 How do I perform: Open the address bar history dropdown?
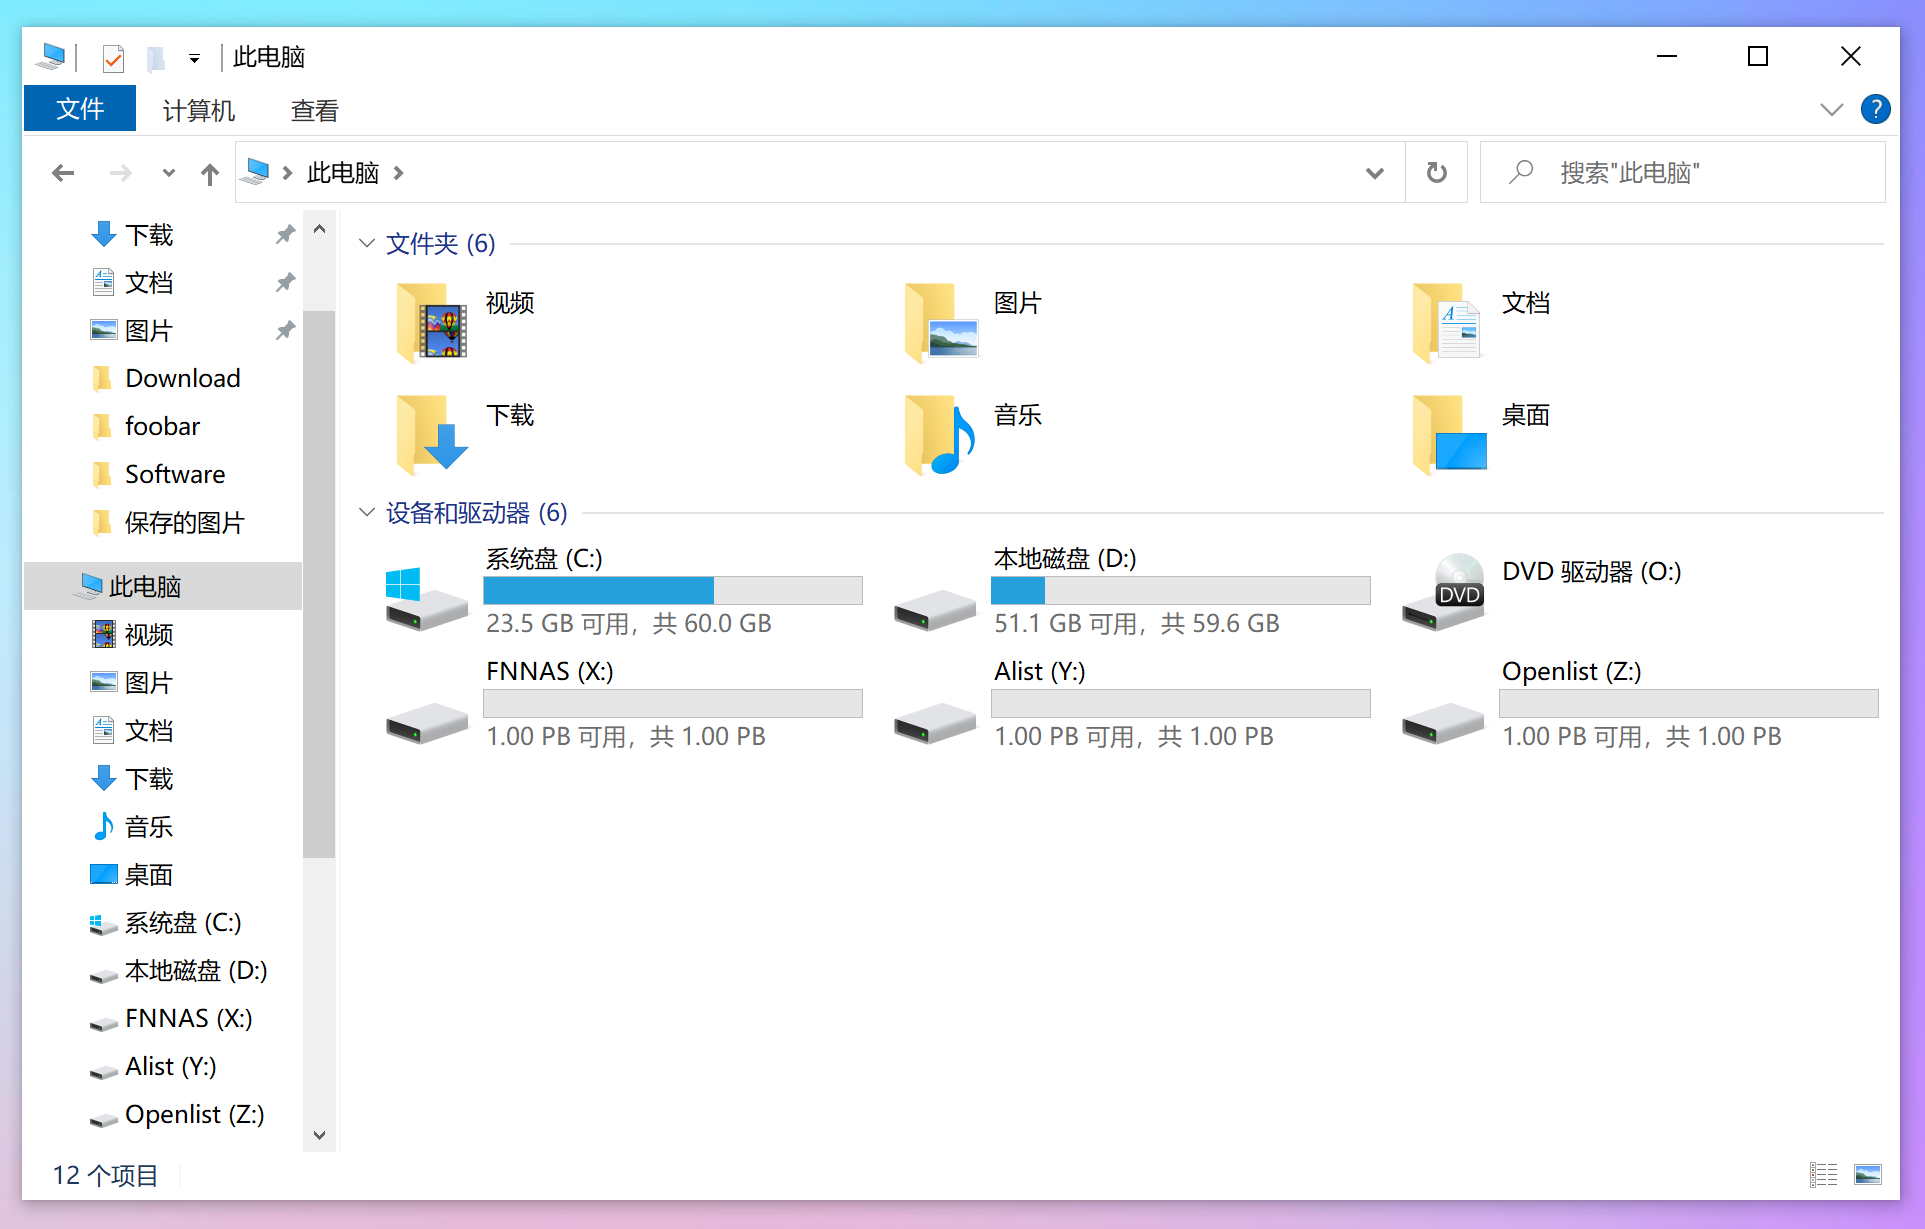(1375, 172)
